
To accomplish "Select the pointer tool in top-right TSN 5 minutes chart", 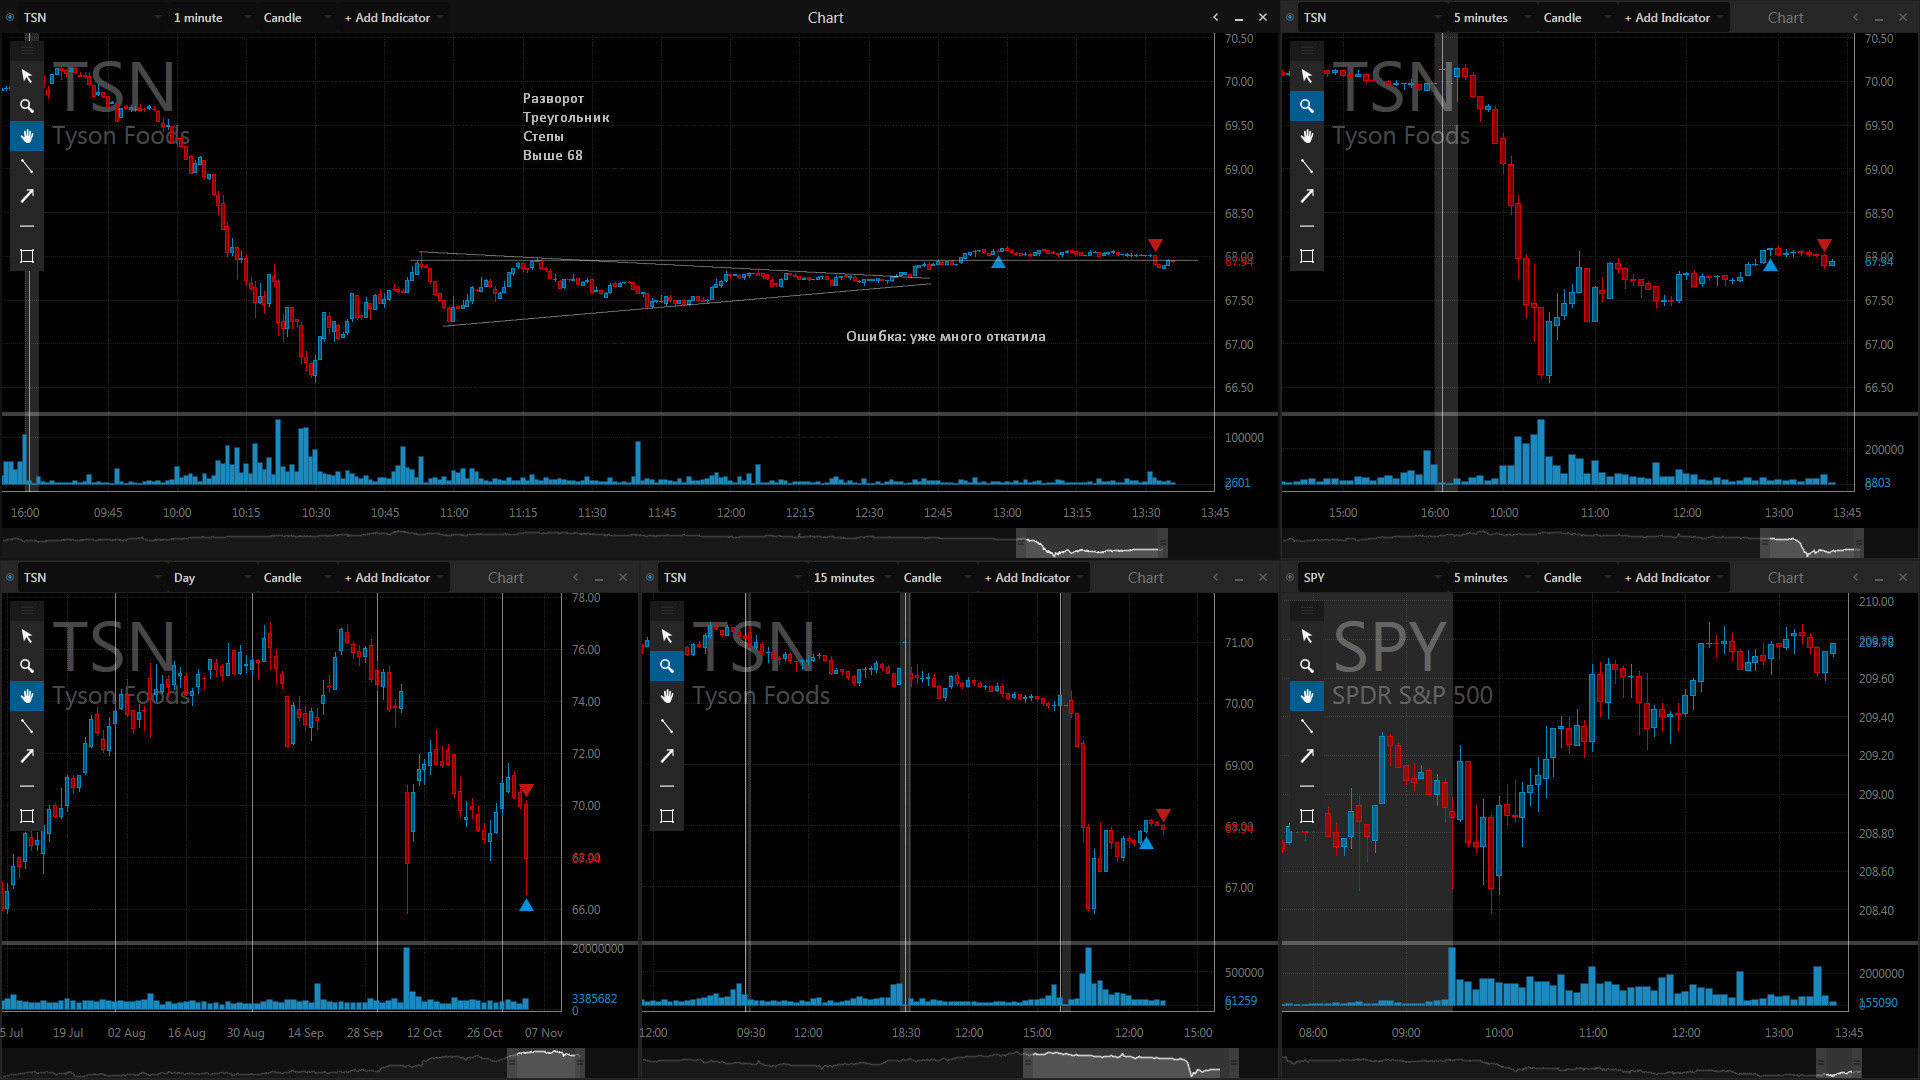I will [1307, 76].
